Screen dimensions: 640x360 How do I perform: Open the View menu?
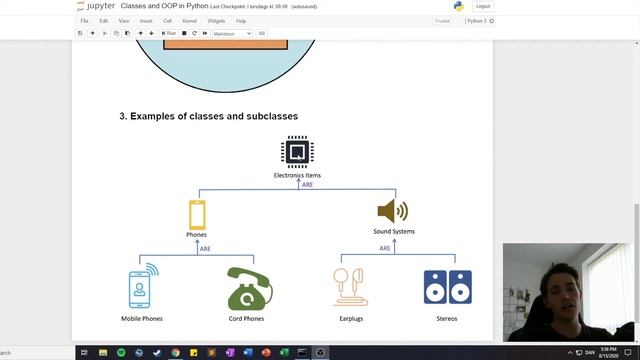[124, 21]
